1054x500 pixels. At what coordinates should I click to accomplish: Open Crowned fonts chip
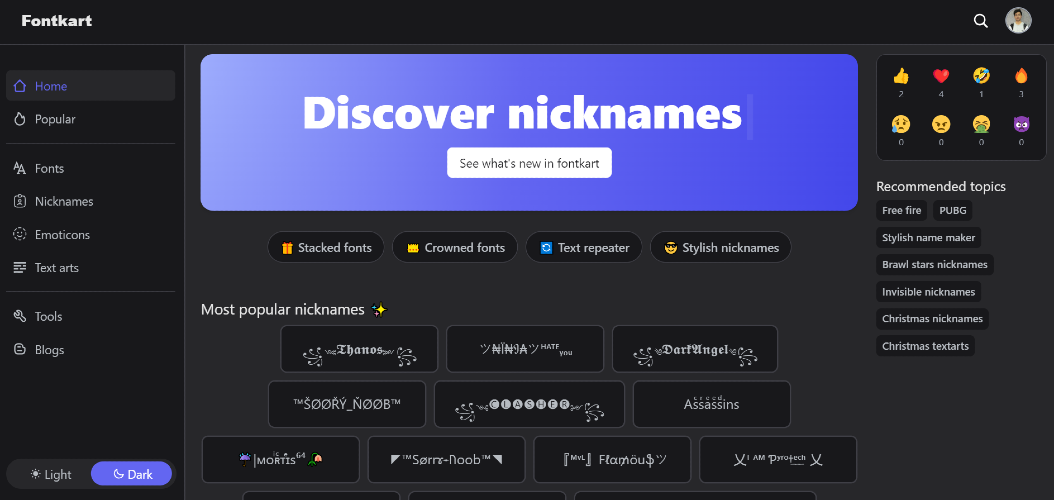[454, 247]
